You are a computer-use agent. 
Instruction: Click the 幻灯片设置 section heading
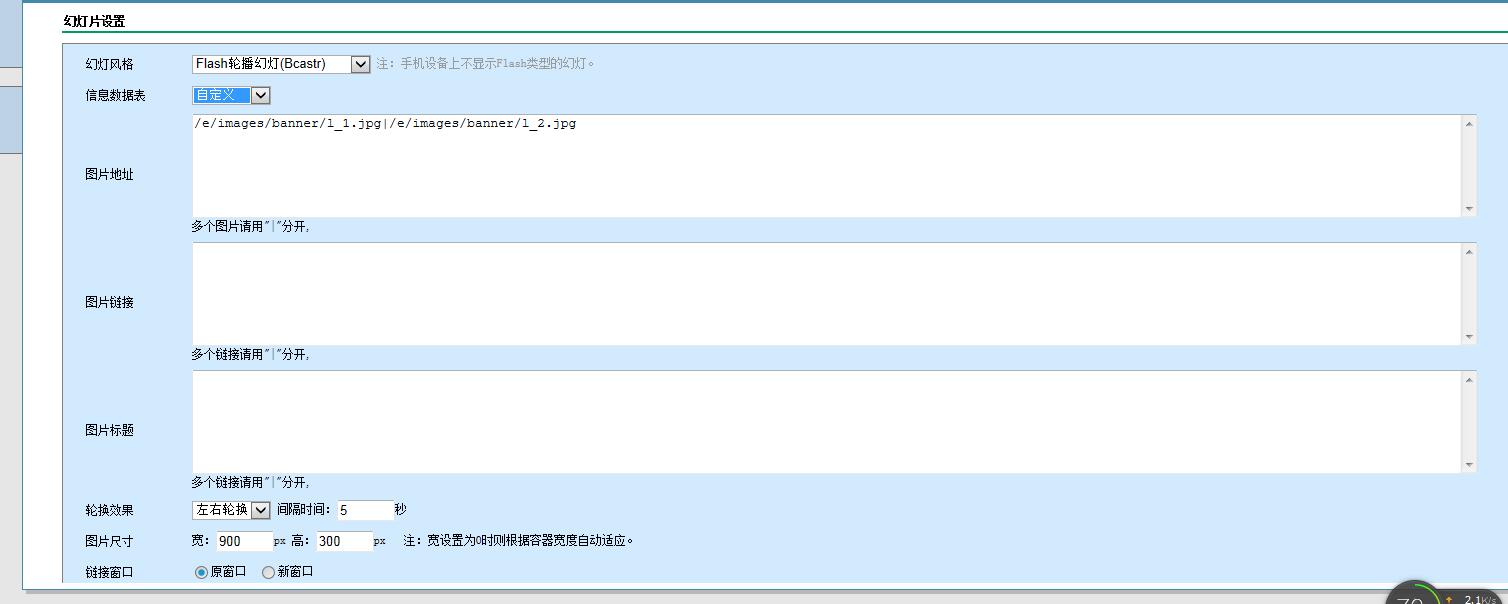94,21
